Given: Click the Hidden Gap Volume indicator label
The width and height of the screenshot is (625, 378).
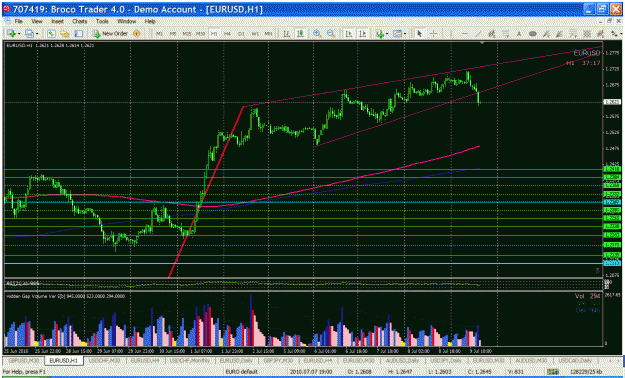Looking at the screenshot, I should pos(65,296).
